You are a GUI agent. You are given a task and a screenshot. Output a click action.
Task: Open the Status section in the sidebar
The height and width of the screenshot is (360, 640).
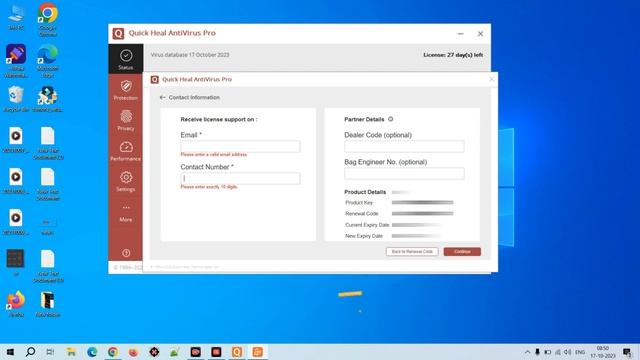[126, 59]
